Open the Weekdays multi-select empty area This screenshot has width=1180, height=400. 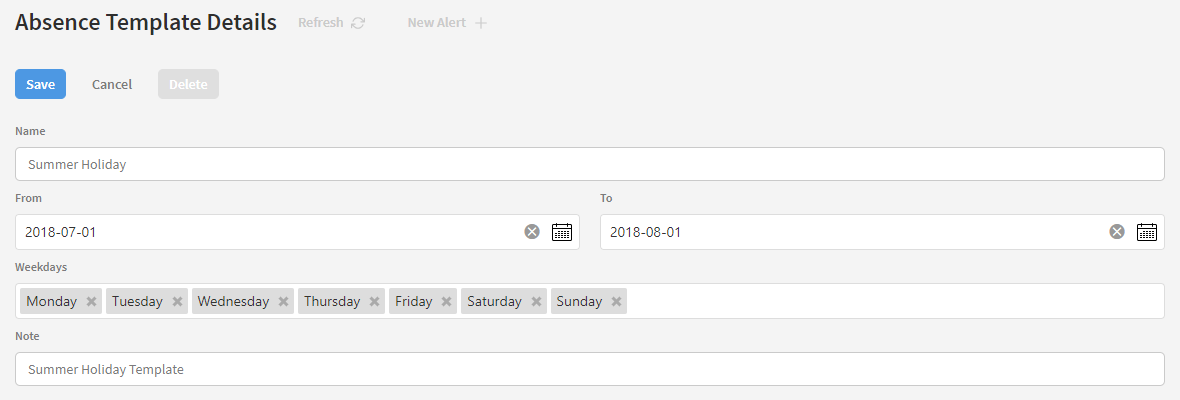(x=890, y=301)
